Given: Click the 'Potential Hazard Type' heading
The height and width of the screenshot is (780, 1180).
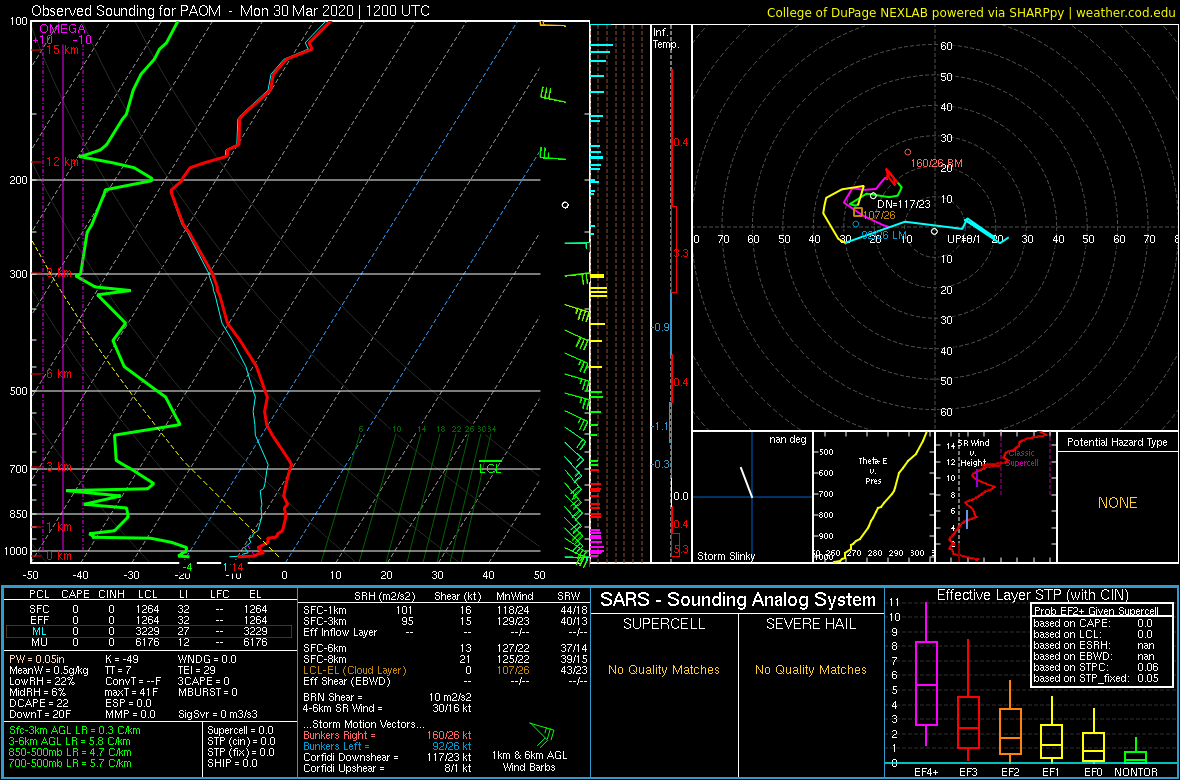Looking at the screenshot, I should (x=1116, y=443).
